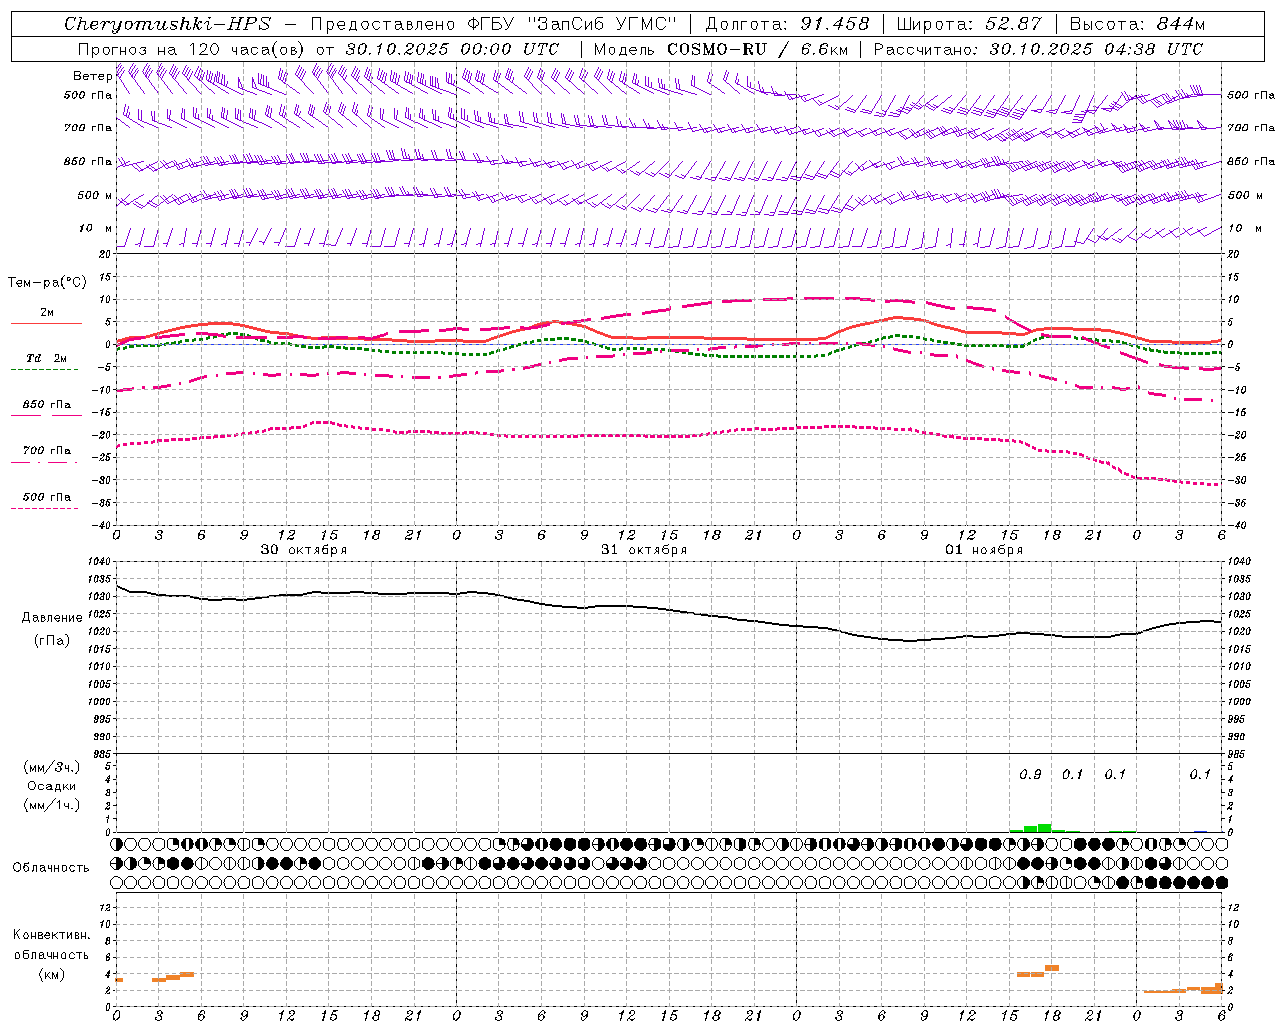Viewport: 1280px width, 1024px height.
Task: Click the Рассчитано: 30.10.2025 04:38 UTC timestamp
Action: coord(1038,49)
